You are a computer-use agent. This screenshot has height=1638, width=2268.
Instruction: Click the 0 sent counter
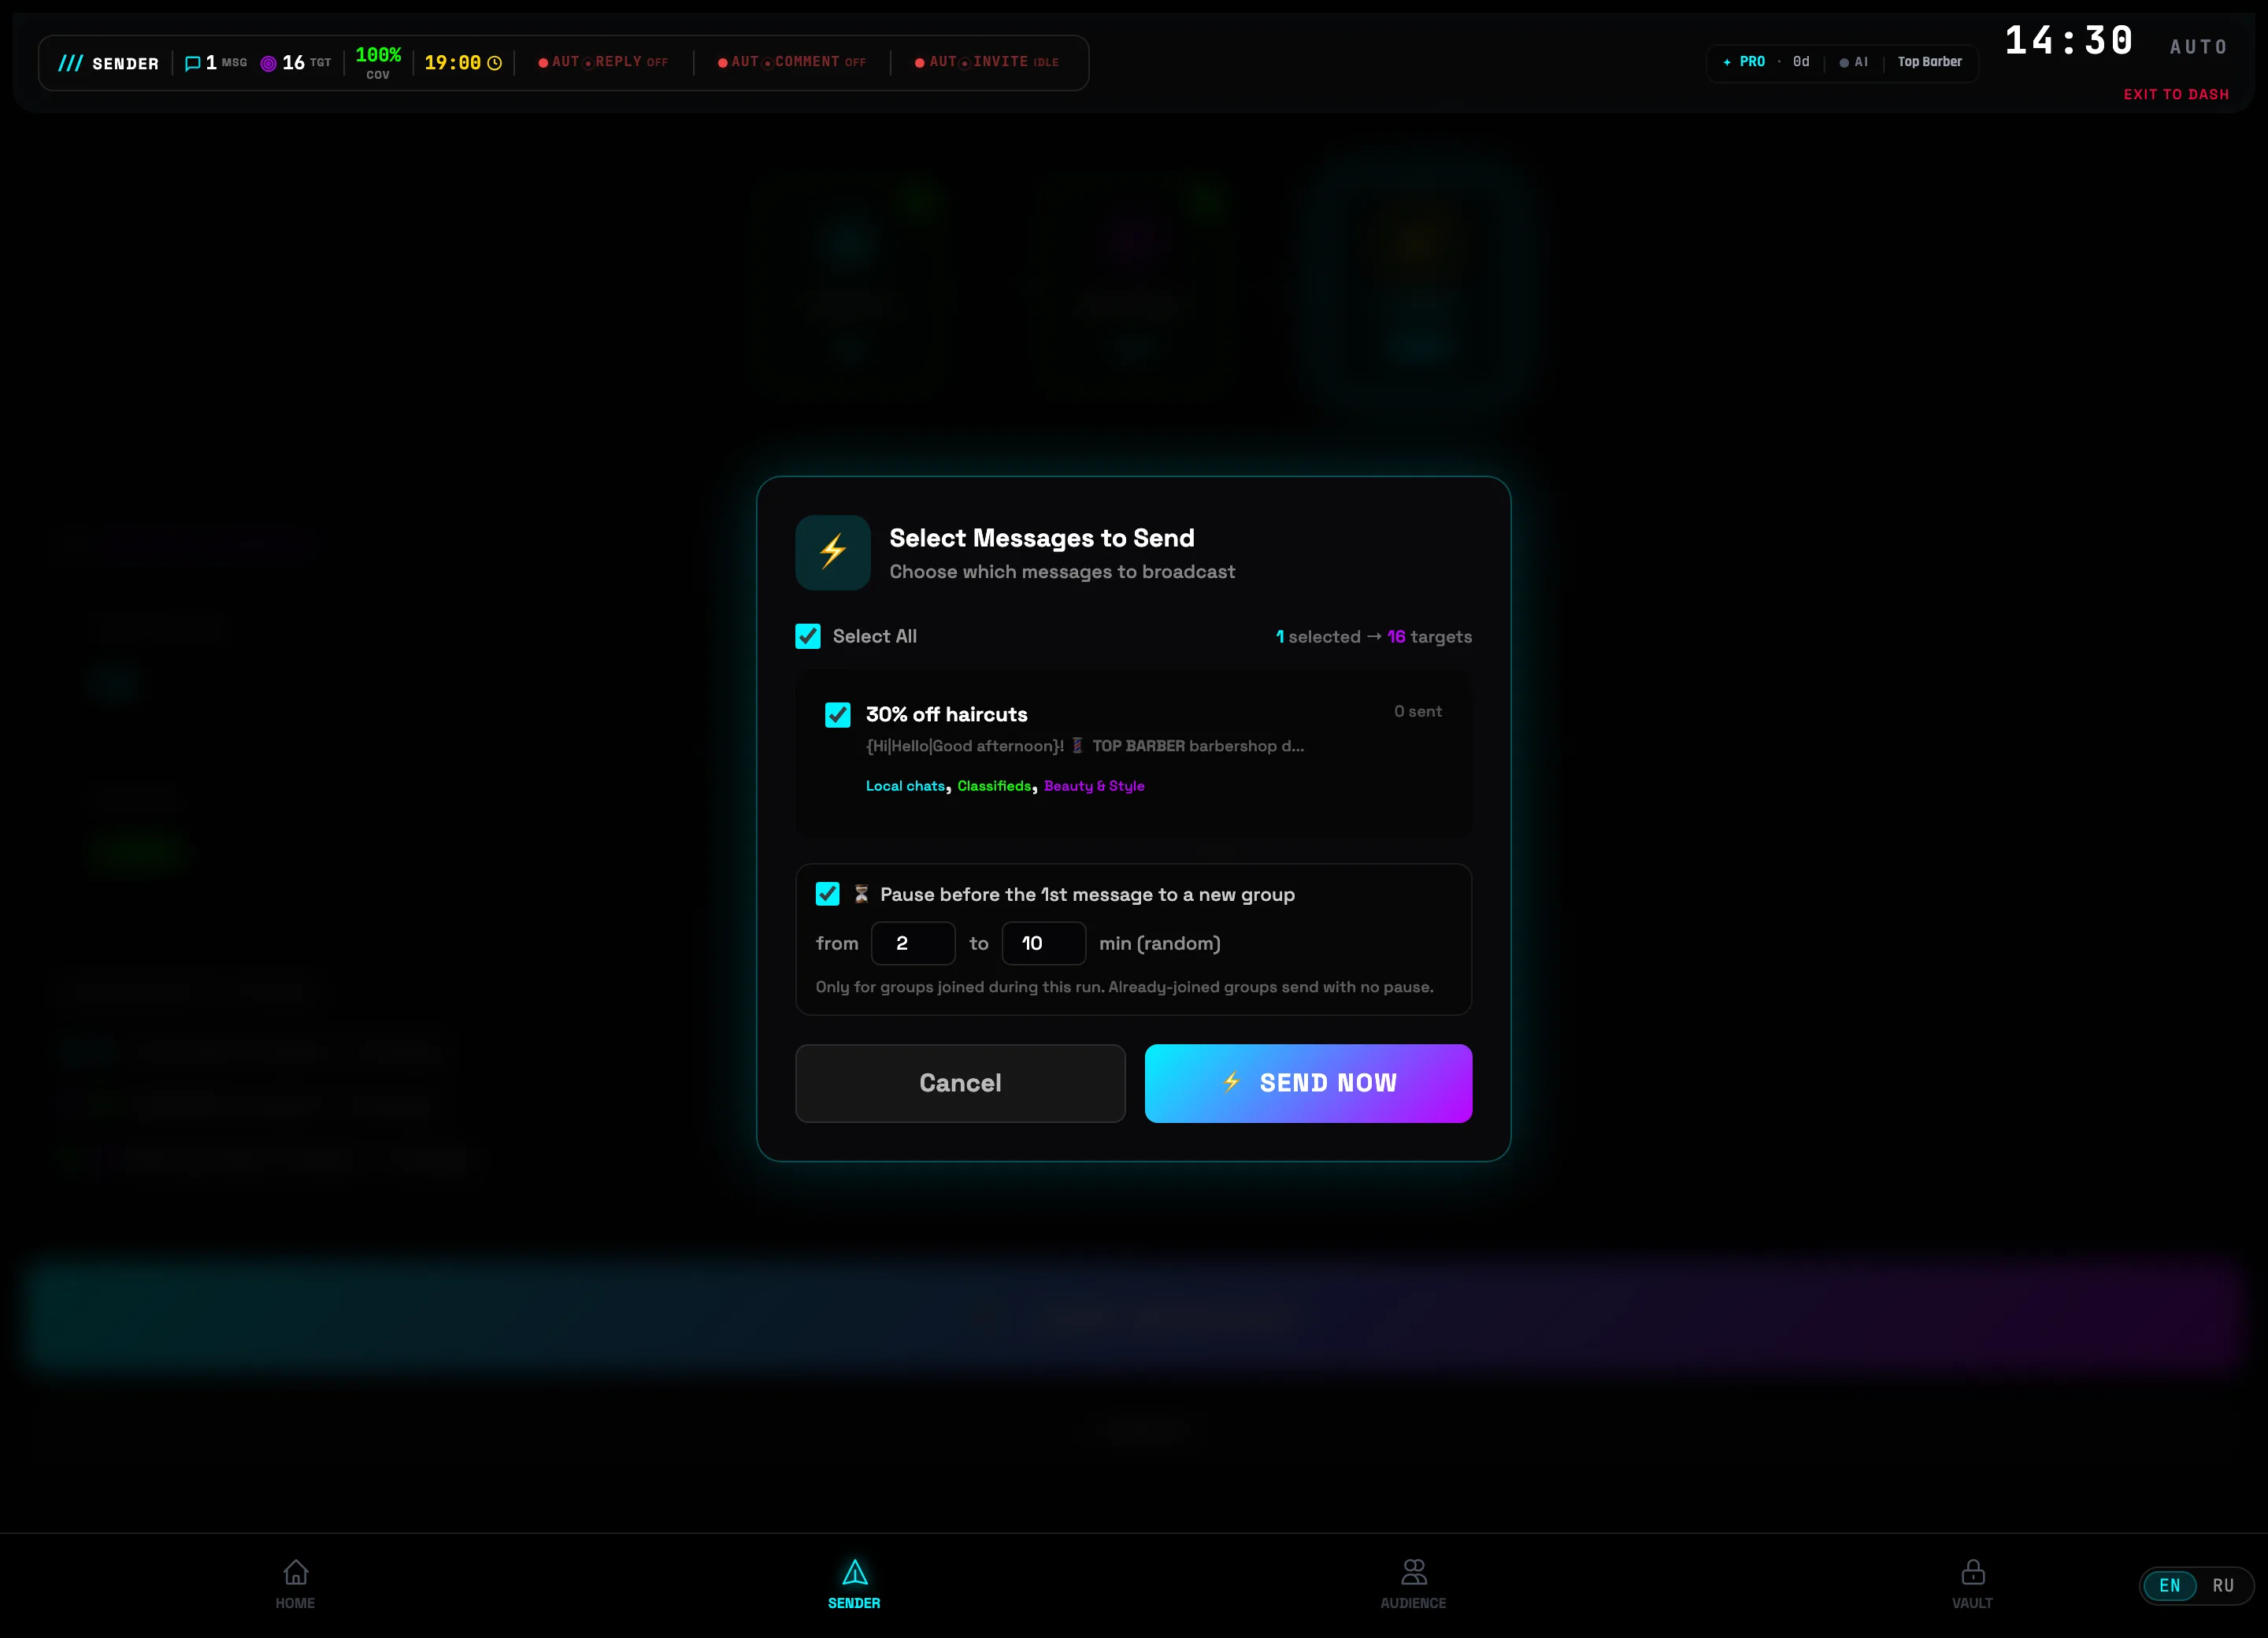point(1418,711)
